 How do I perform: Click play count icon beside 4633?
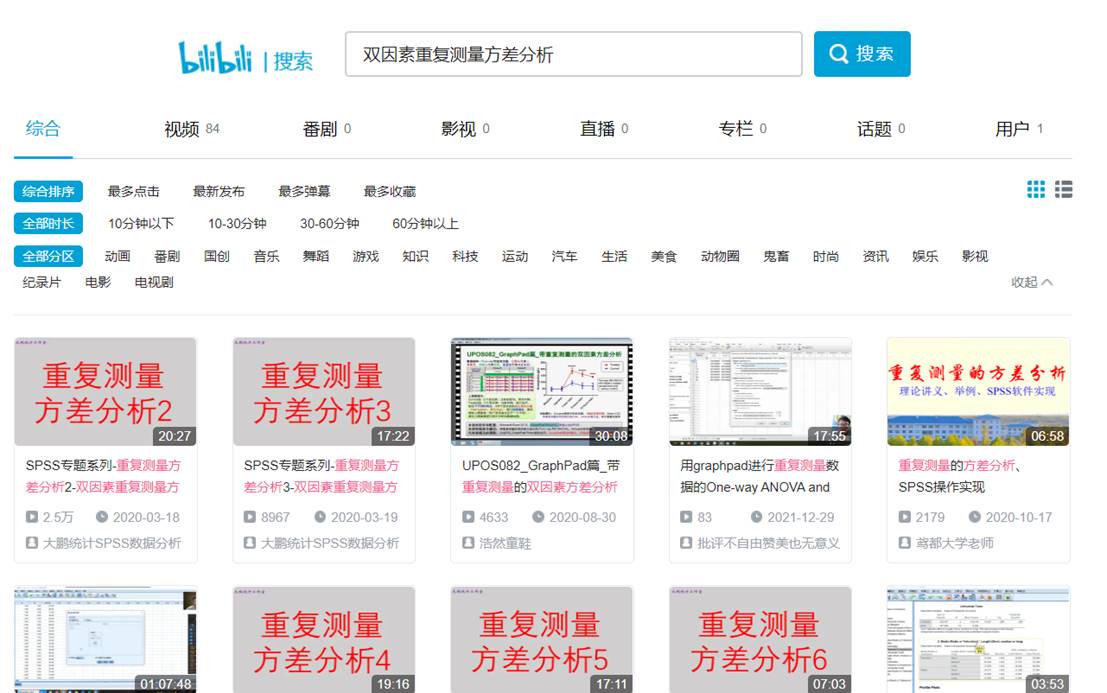coord(468,517)
